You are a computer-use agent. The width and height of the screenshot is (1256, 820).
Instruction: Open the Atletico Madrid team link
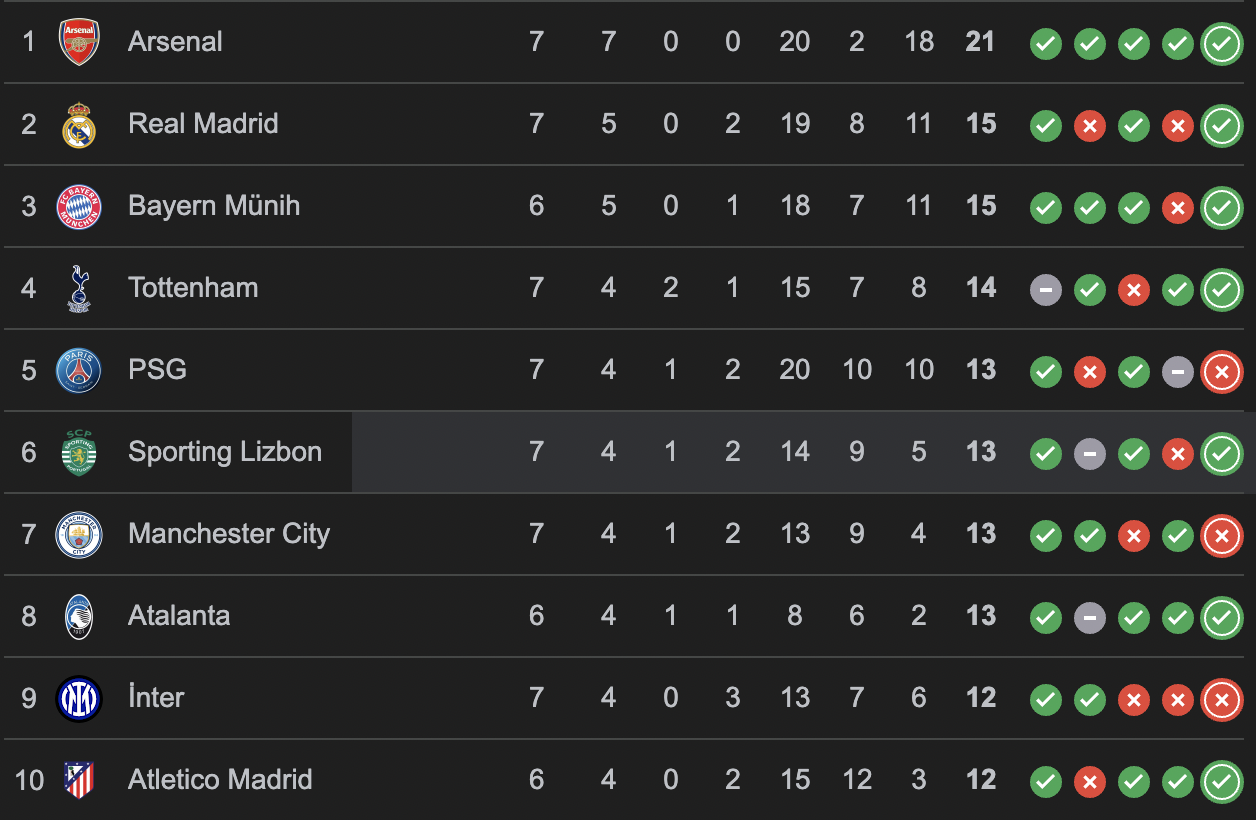(220, 780)
